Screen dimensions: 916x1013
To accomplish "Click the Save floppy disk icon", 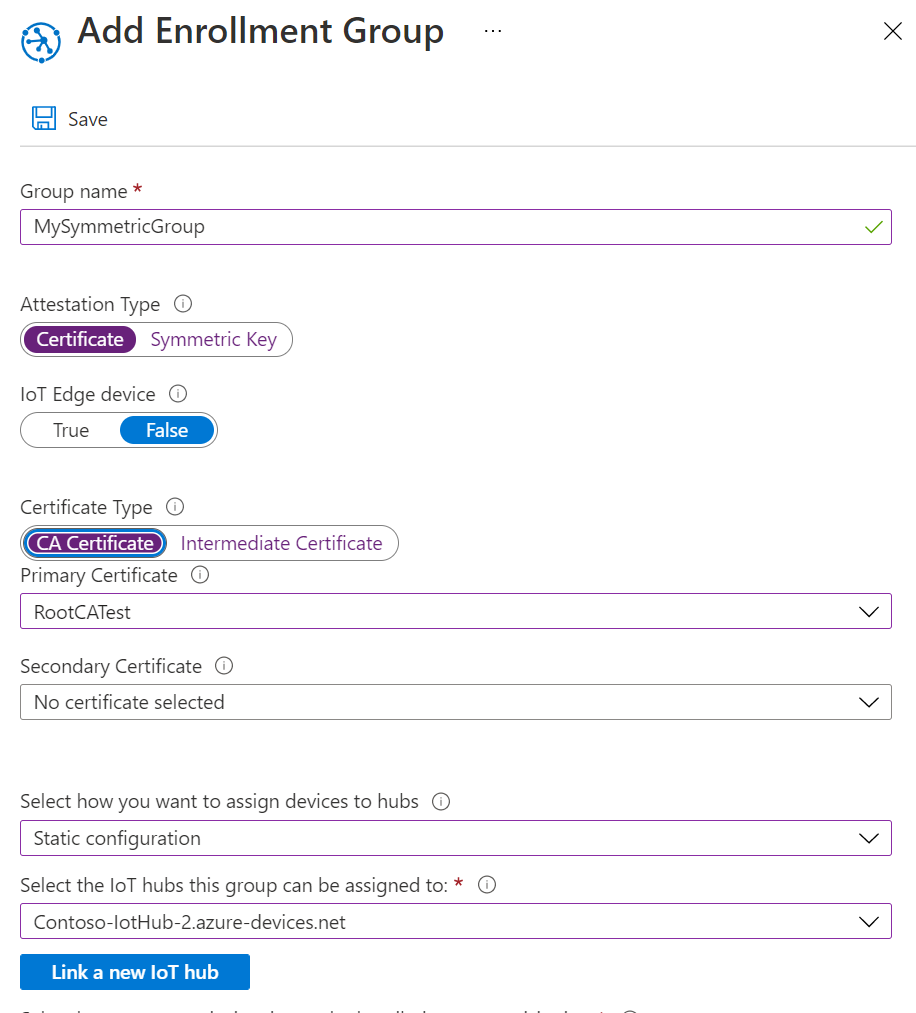I will 44,119.
